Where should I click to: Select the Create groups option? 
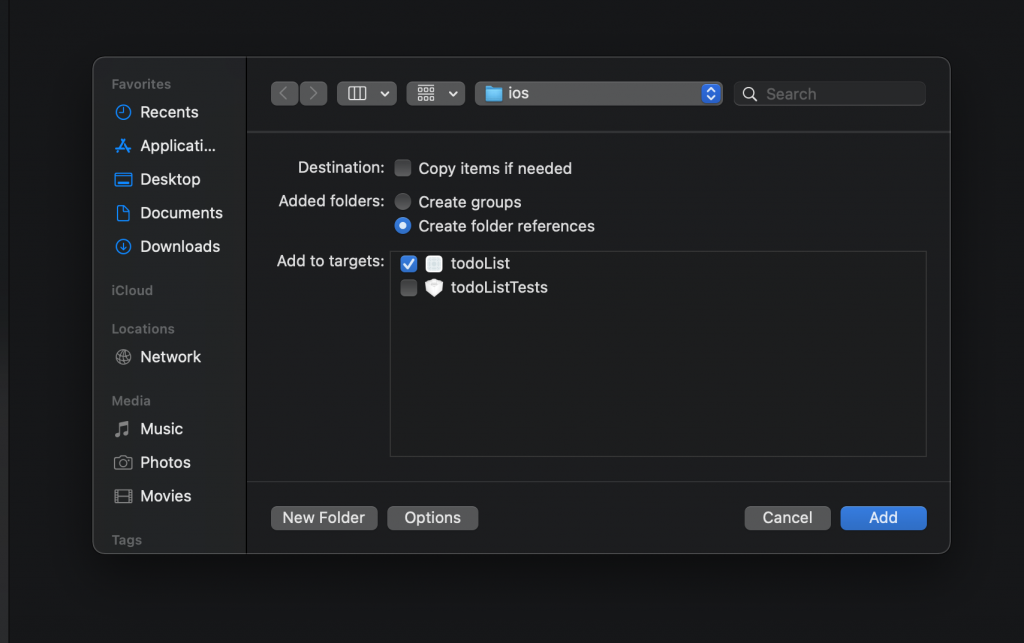point(403,202)
